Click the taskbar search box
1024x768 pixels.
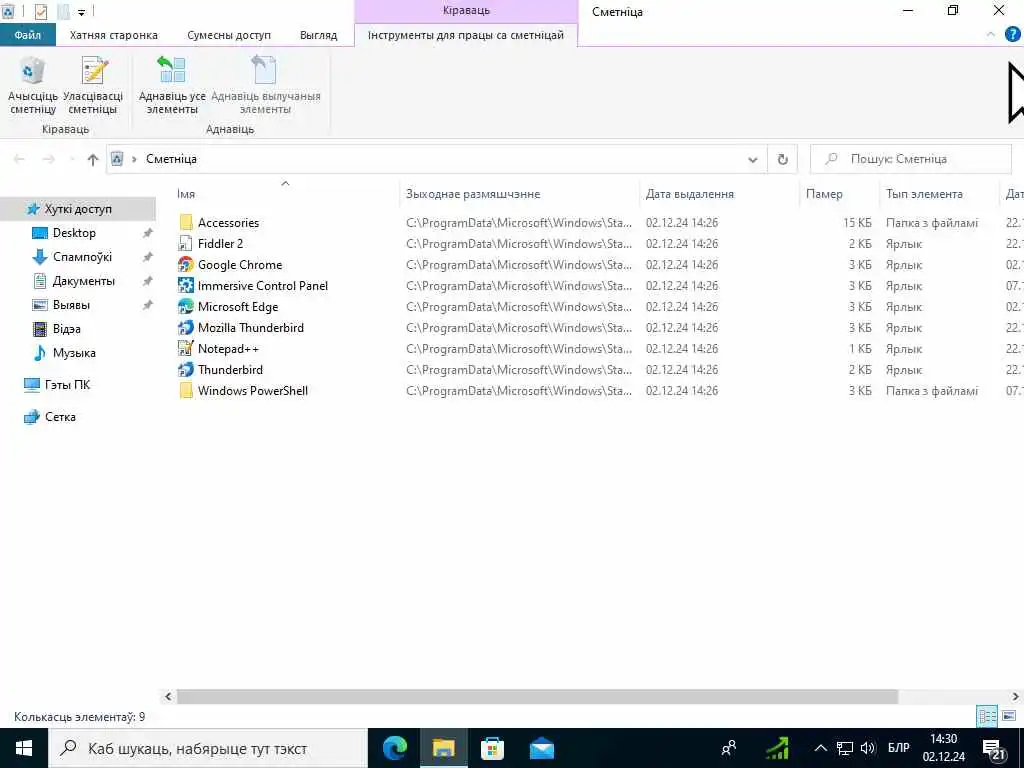[x=208, y=748]
